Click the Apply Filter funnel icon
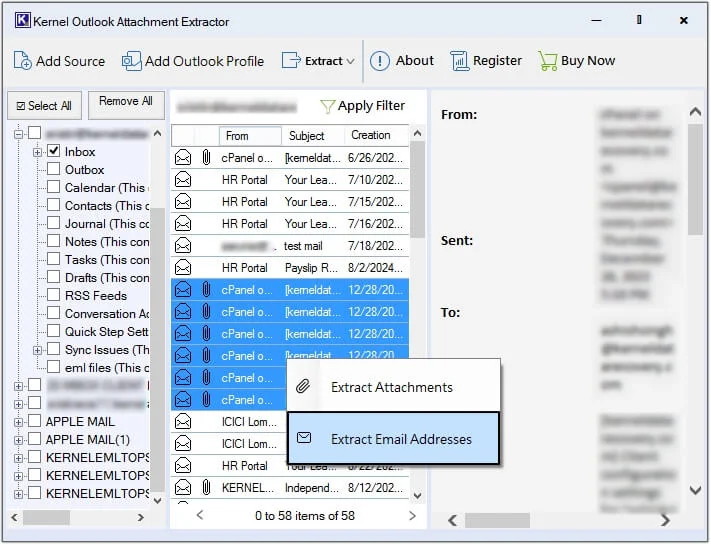Screen dimensions: 711x545 click(327, 107)
